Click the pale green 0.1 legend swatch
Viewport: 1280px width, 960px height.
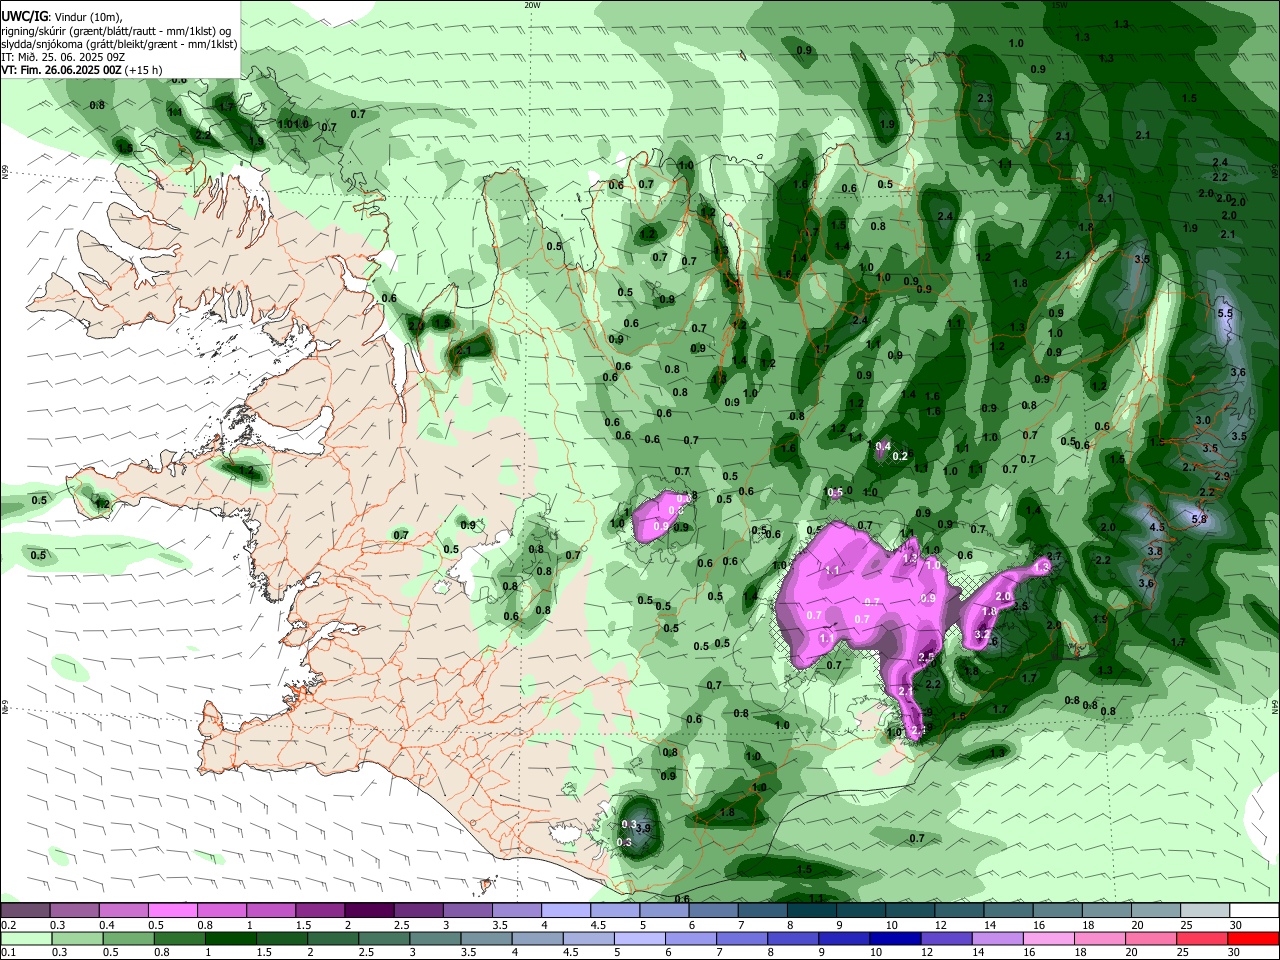[x=26, y=939]
